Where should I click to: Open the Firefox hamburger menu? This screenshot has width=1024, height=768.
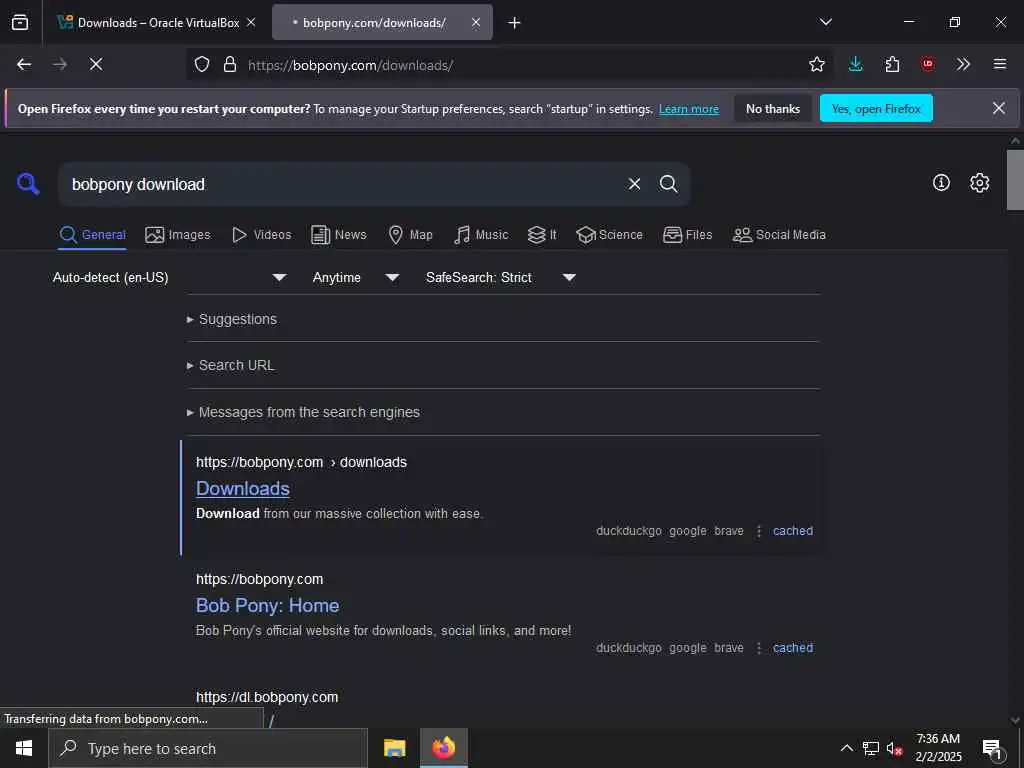tap(1000, 64)
